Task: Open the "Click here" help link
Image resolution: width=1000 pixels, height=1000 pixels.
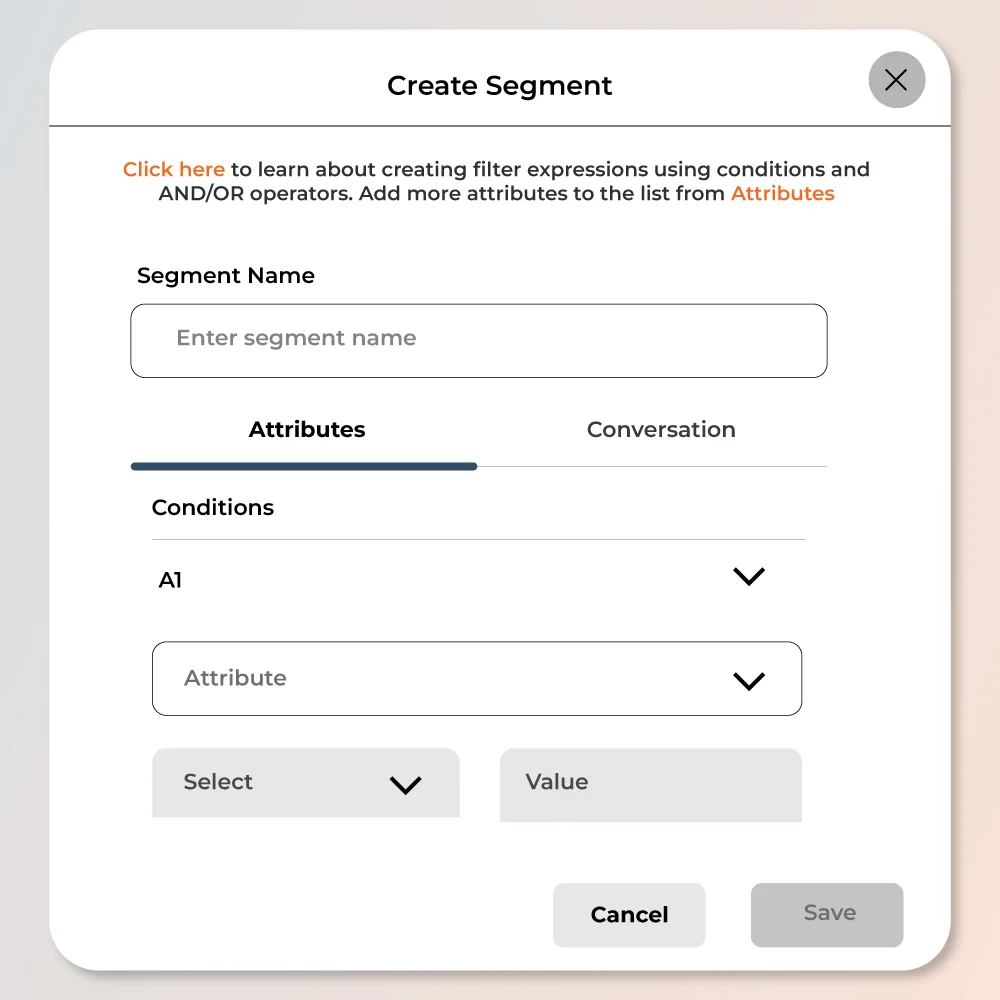Action: pyautogui.click(x=174, y=170)
